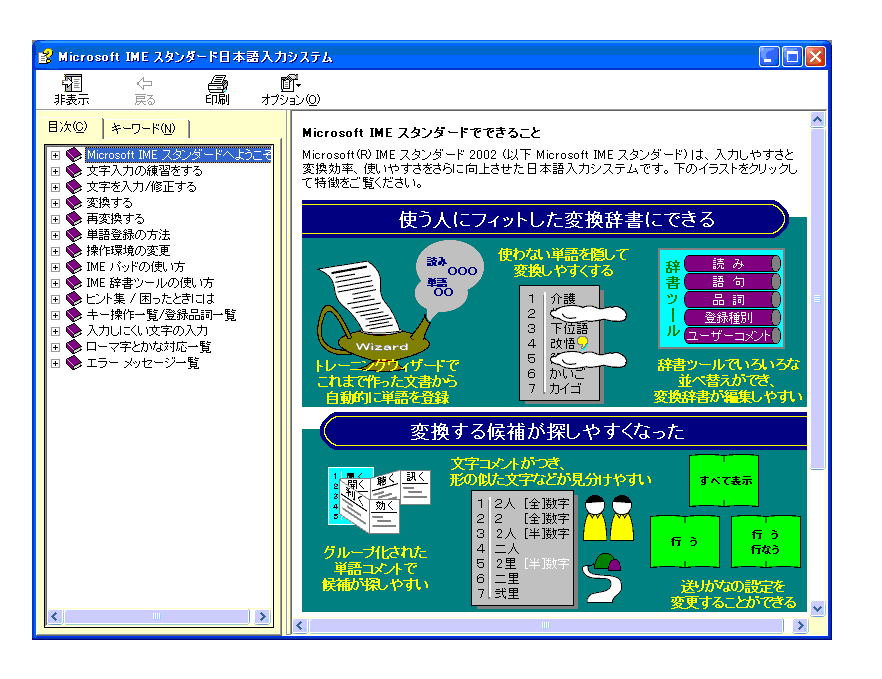The width and height of the screenshot is (882, 679).
Task: Click book icon beside 入力しにくい文字の入力
Action: tap(74, 331)
